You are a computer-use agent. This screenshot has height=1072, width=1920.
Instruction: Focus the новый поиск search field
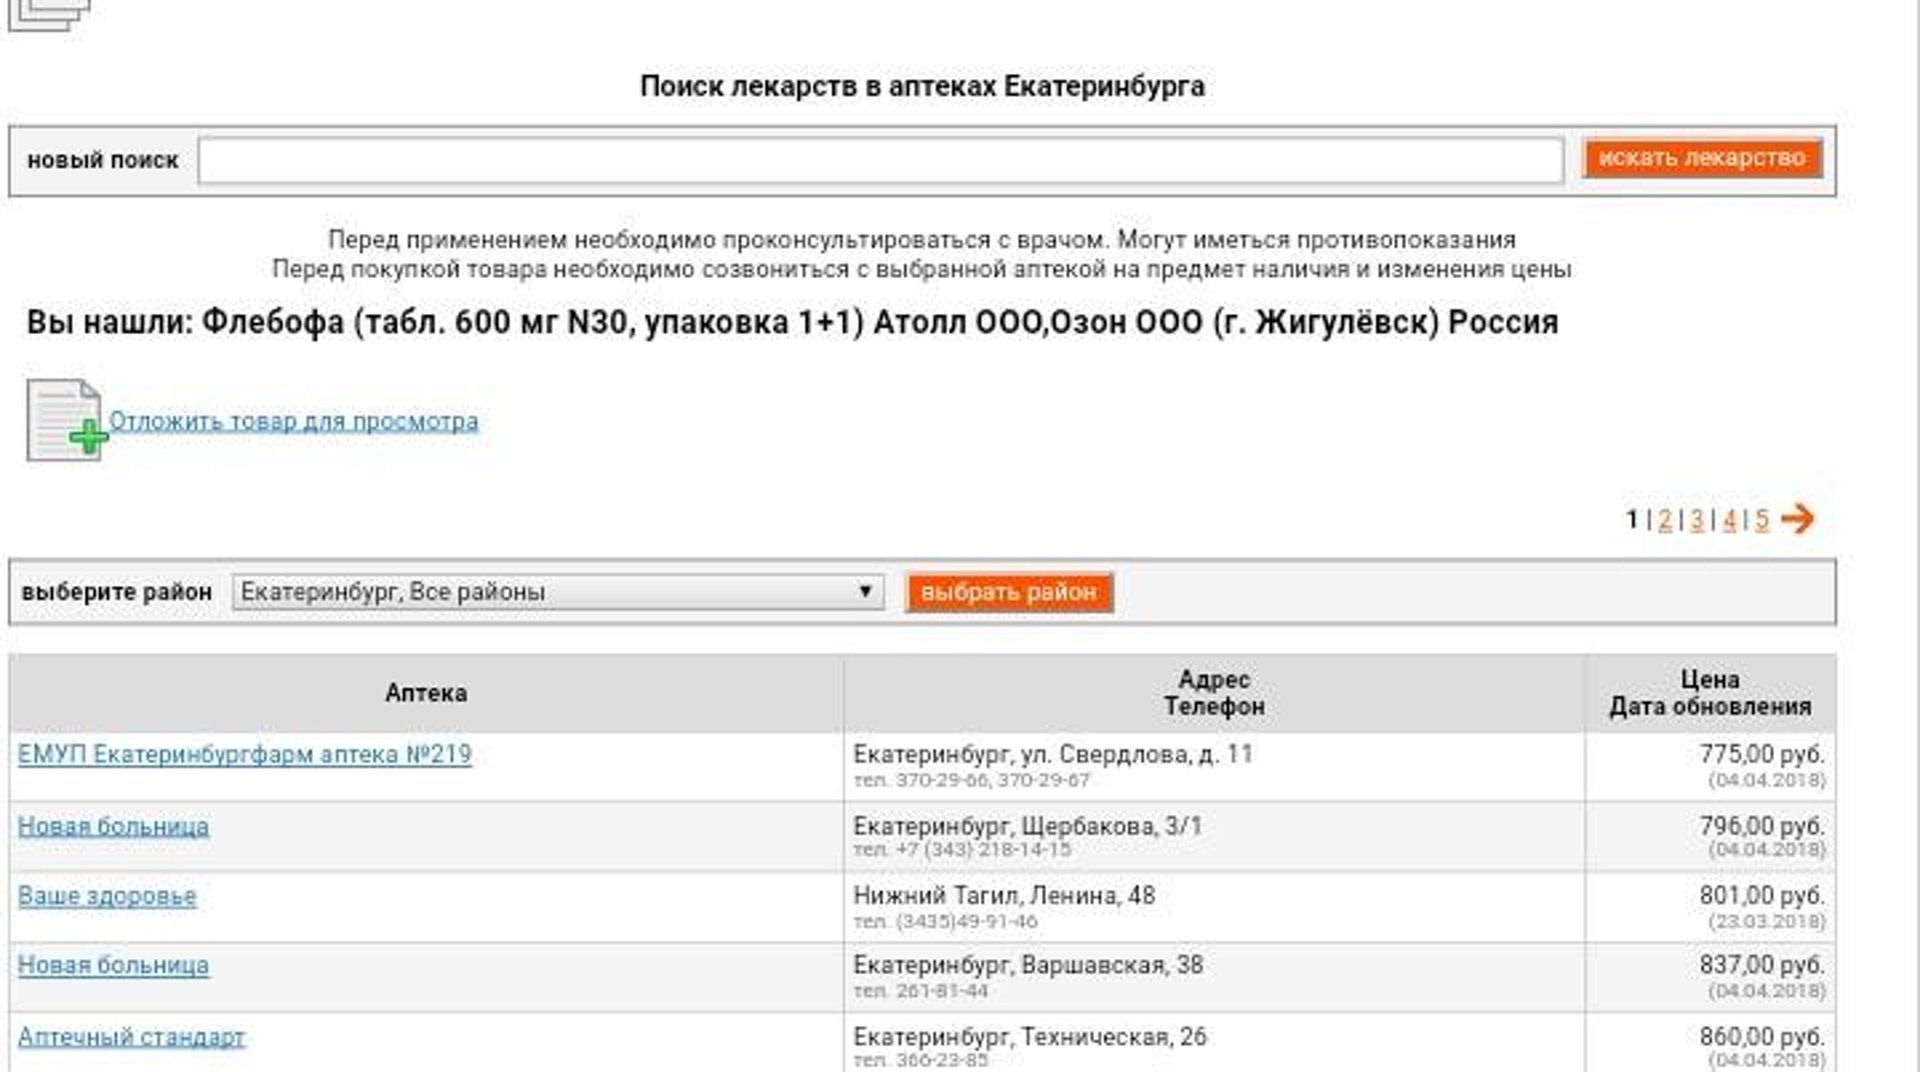pos(880,160)
